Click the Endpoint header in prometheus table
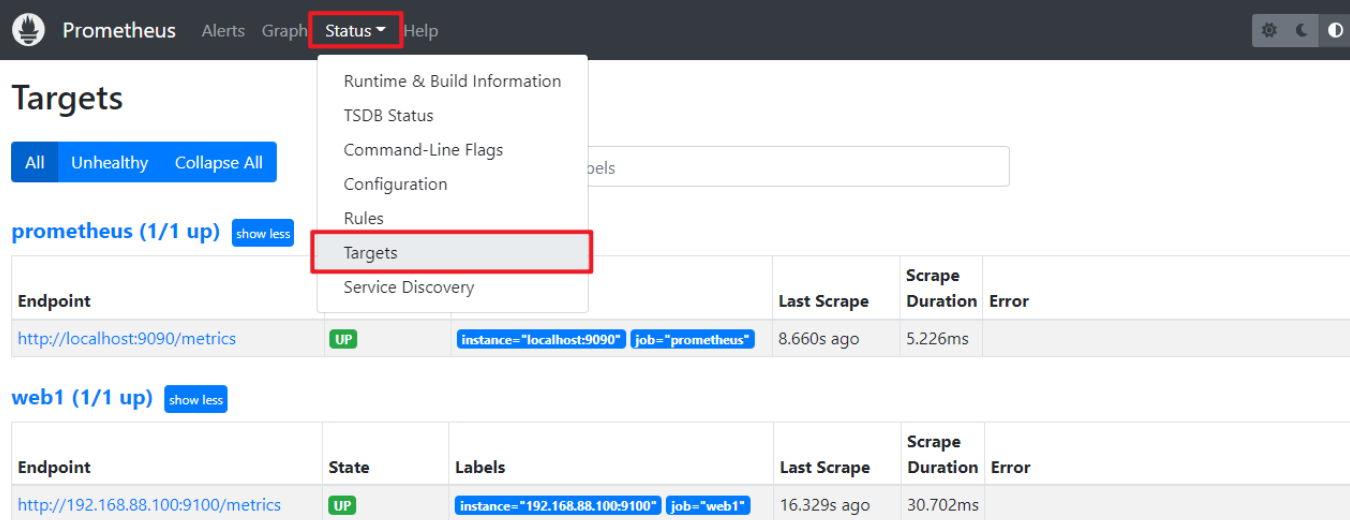The height and width of the screenshot is (520, 1350). [54, 301]
